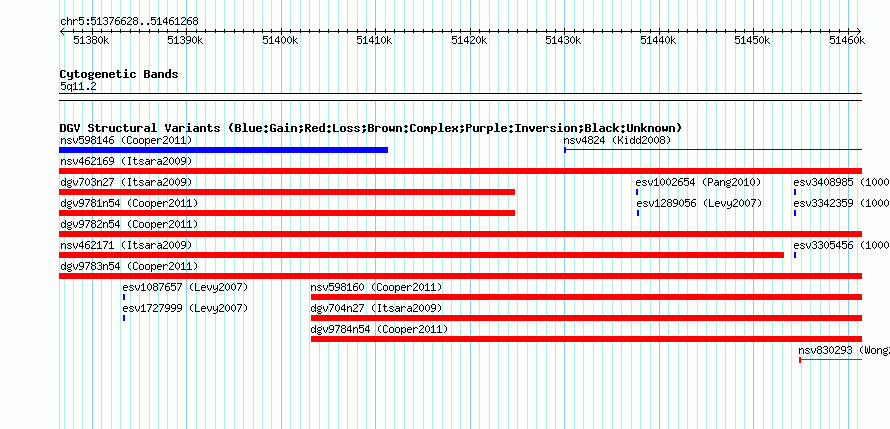Image resolution: width=890 pixels, height=429 pixels.
Task: Select the esv1087657 (Levy2007) label
Action: tap(186, 287)
